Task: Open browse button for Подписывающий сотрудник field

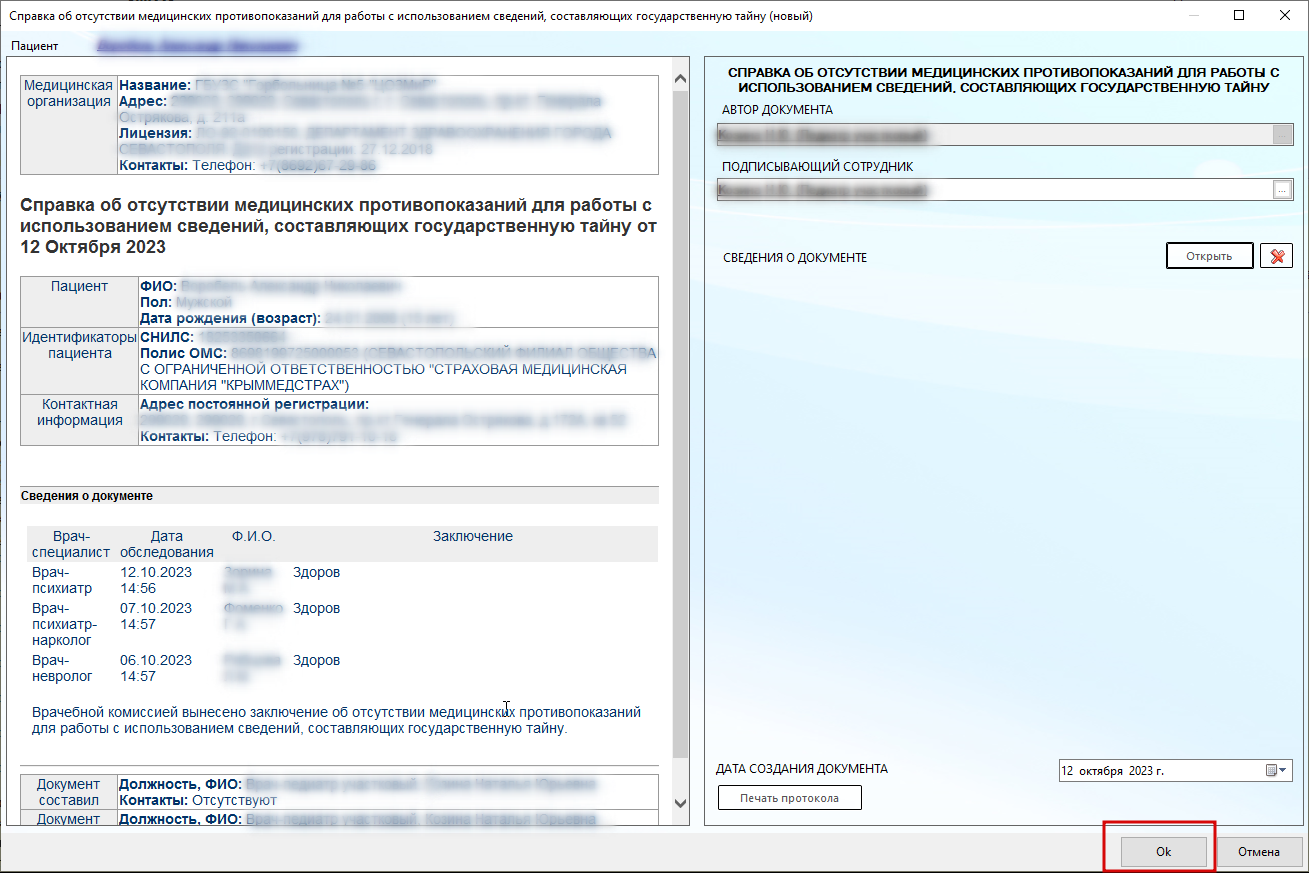Action: pos(1283,190)
